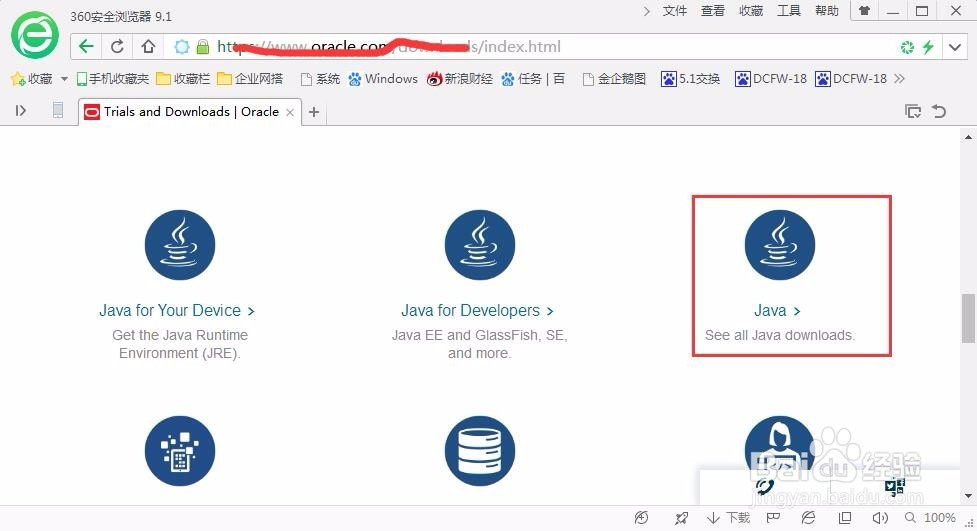Click the mobile phone icon beside tabs
Image resolution: width=977 pixels, height=531 pixels.
(58, 110)
